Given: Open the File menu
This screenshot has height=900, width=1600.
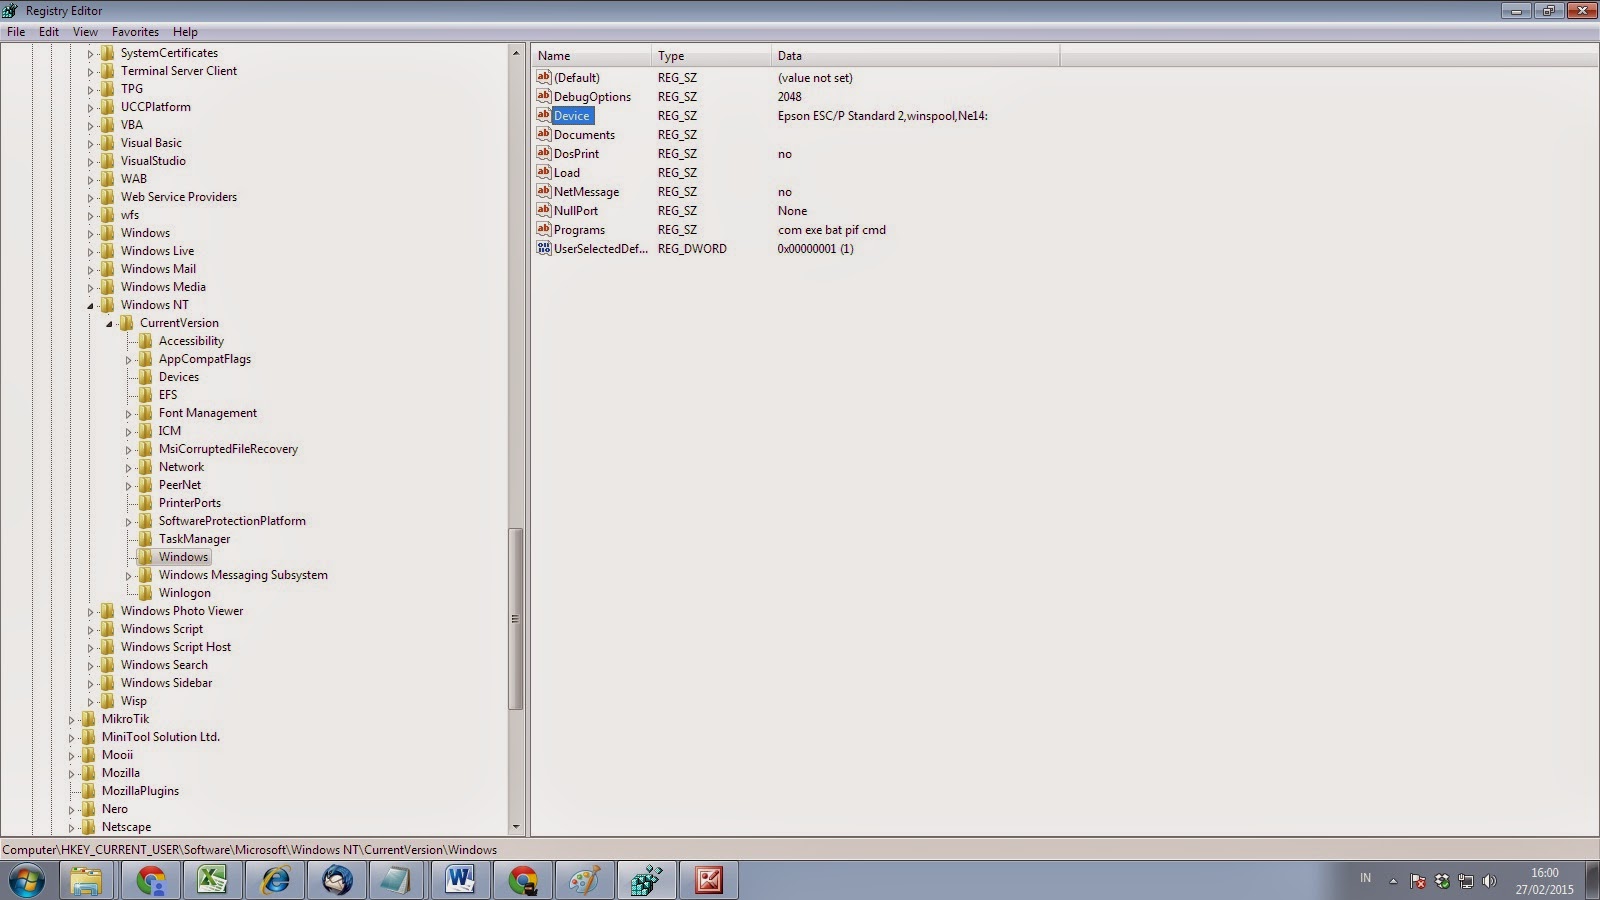Looking at the screenshot, I should pos(16,32).
